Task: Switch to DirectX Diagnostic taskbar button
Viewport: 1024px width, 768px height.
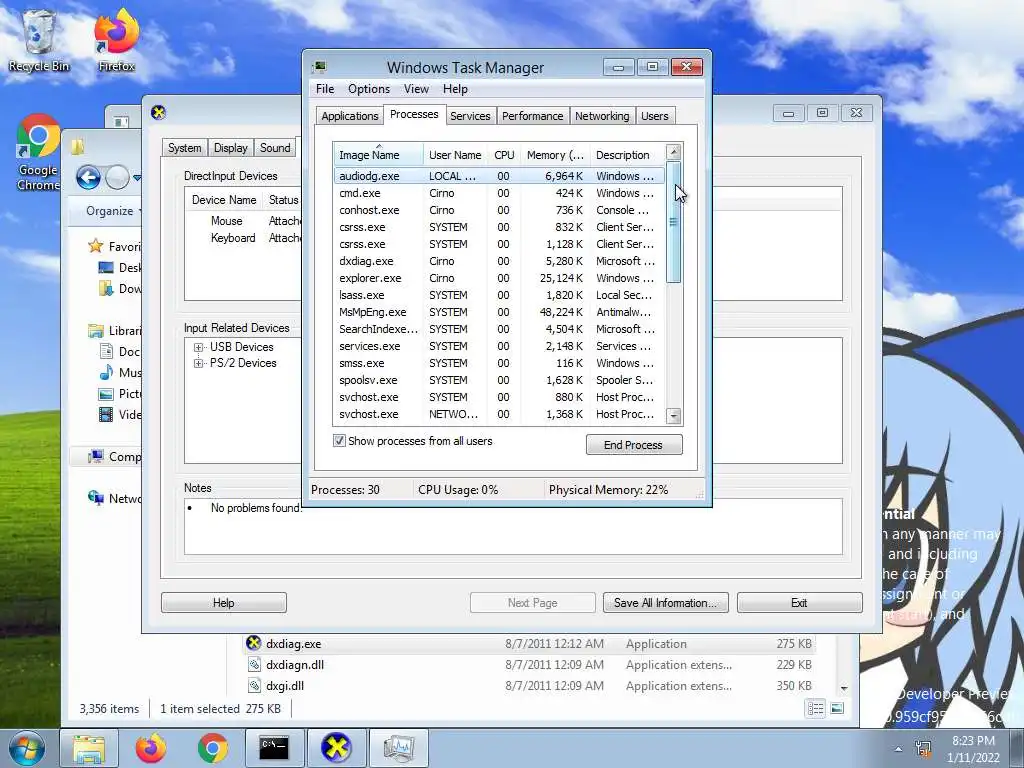Action: 336,748
